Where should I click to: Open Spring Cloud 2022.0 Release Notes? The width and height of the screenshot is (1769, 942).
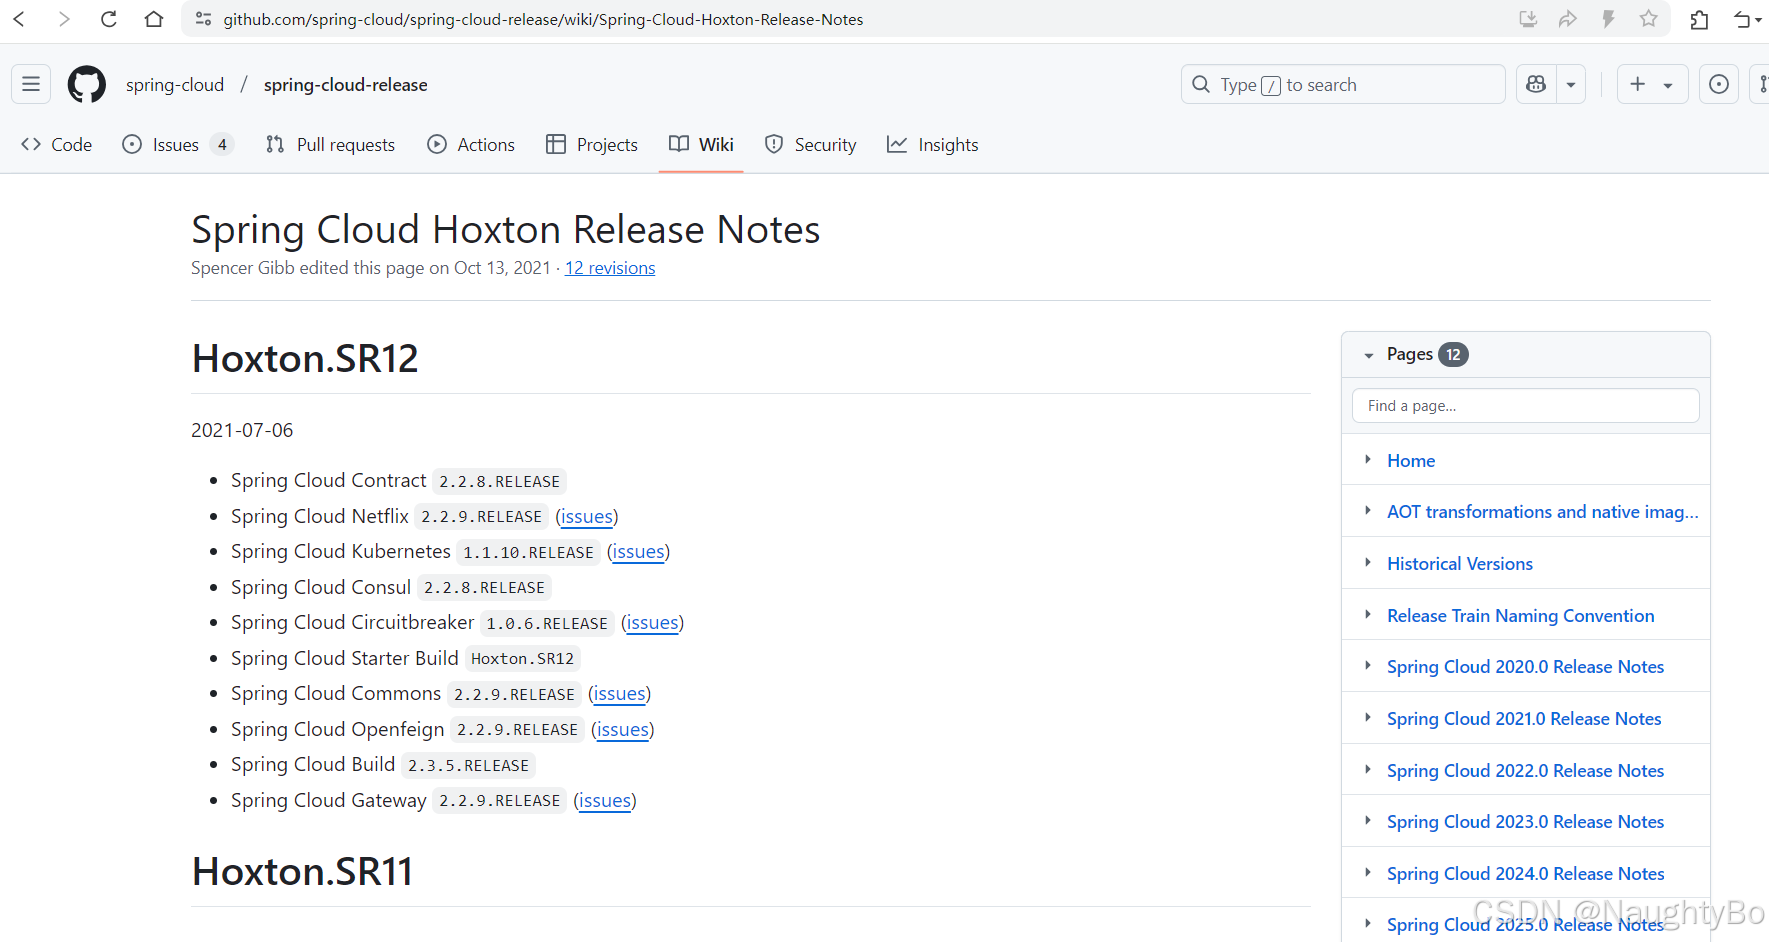1525,771
